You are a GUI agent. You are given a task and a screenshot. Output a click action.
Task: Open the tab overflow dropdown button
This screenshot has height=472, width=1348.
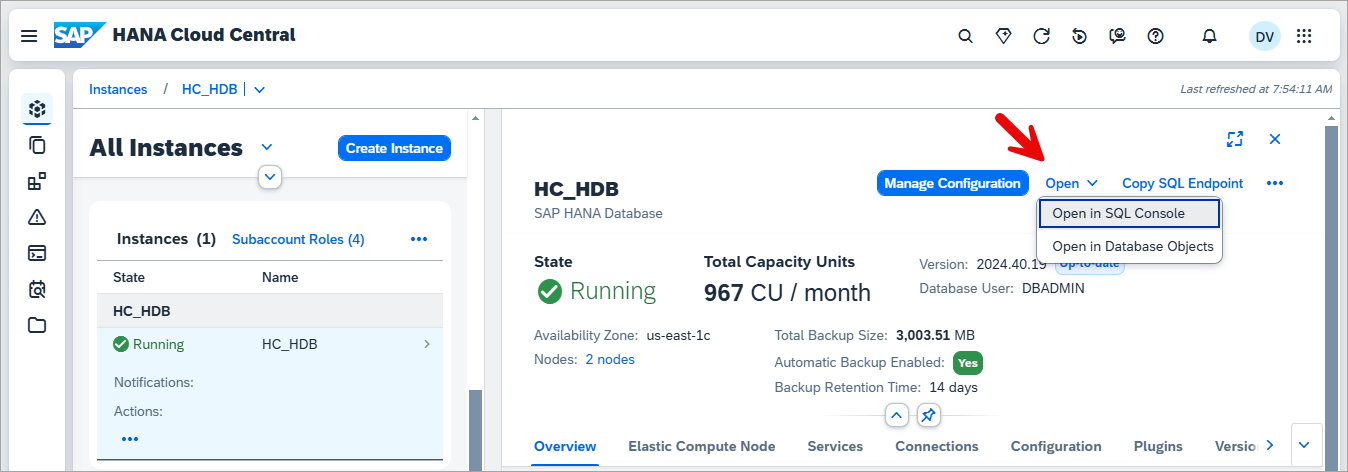pos(1308,444)
